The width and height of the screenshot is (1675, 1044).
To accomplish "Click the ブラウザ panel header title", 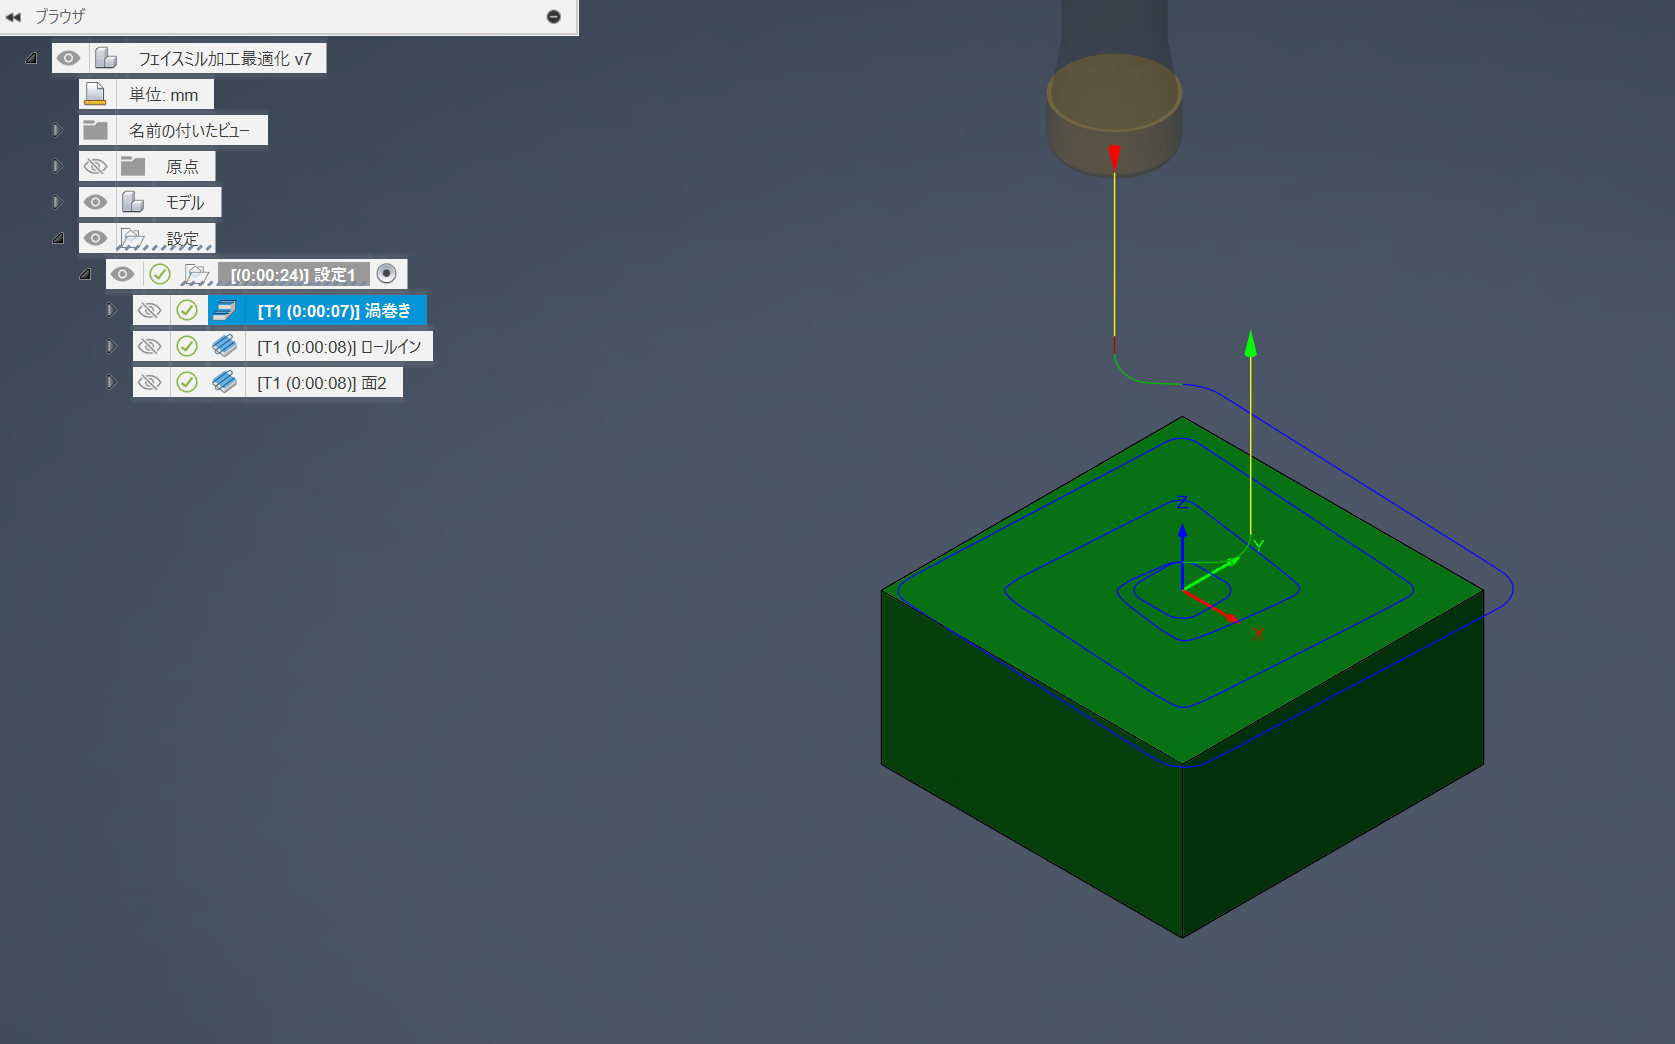I will (62, 16).
